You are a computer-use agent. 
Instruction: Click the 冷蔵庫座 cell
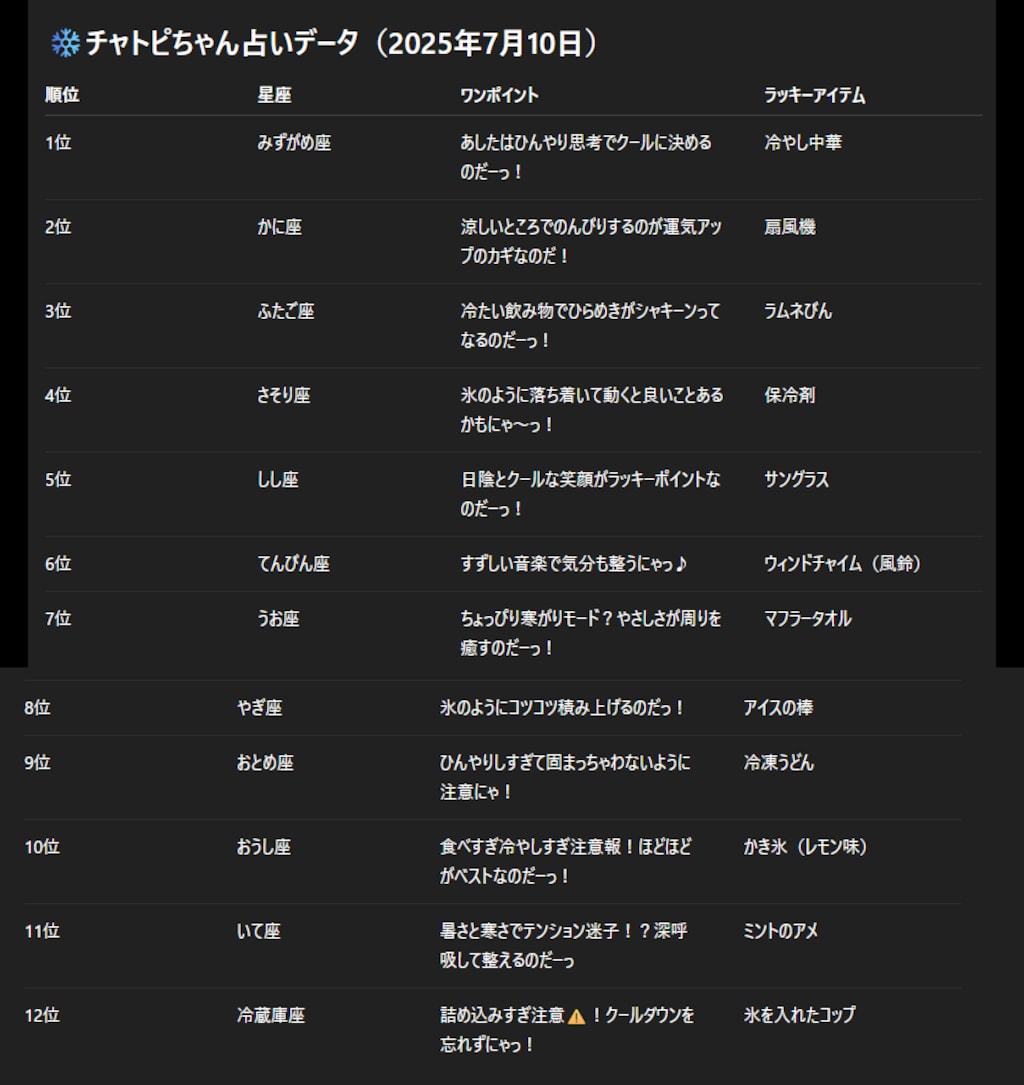tap(271, 1015)
